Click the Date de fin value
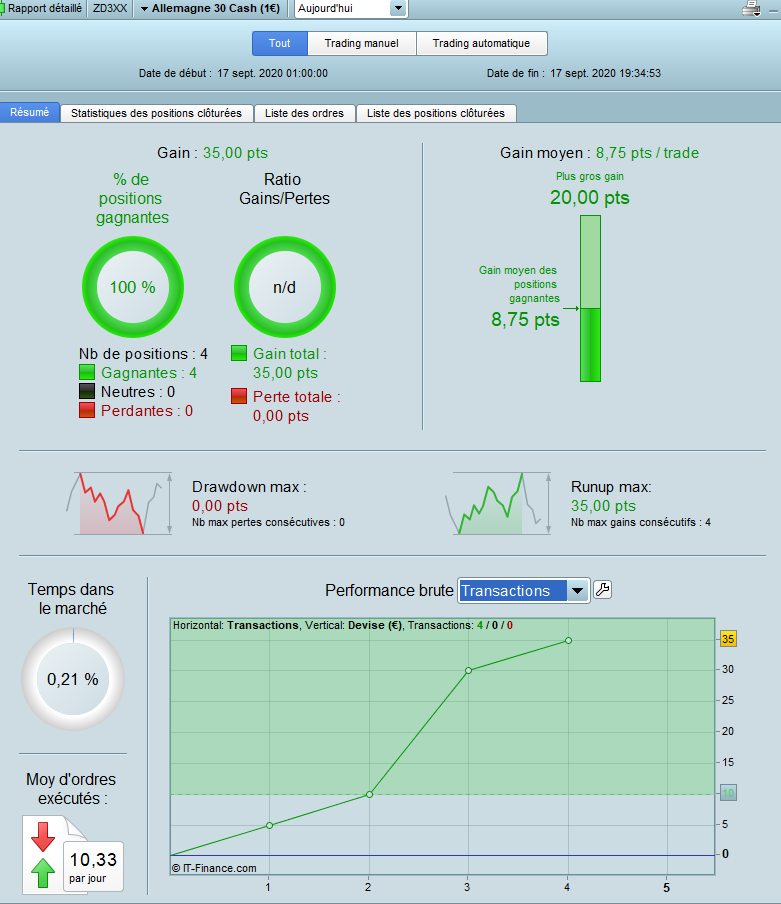This screenshot has height=904, width=781. click(x=606, y=73)
